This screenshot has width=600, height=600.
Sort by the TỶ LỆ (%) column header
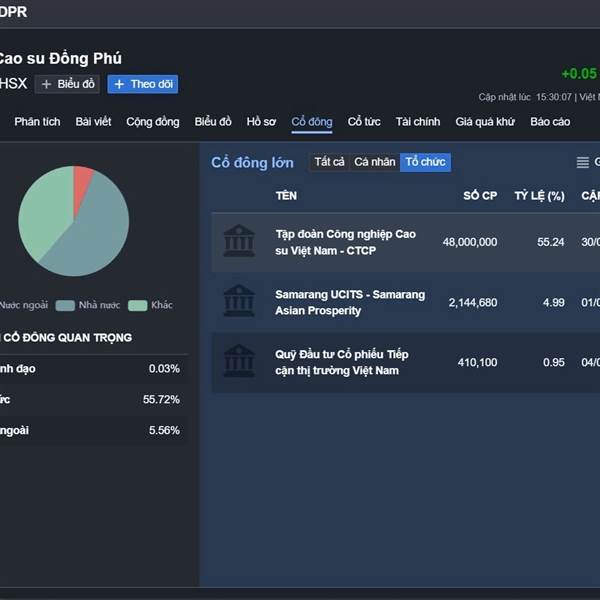coord(539,195)
